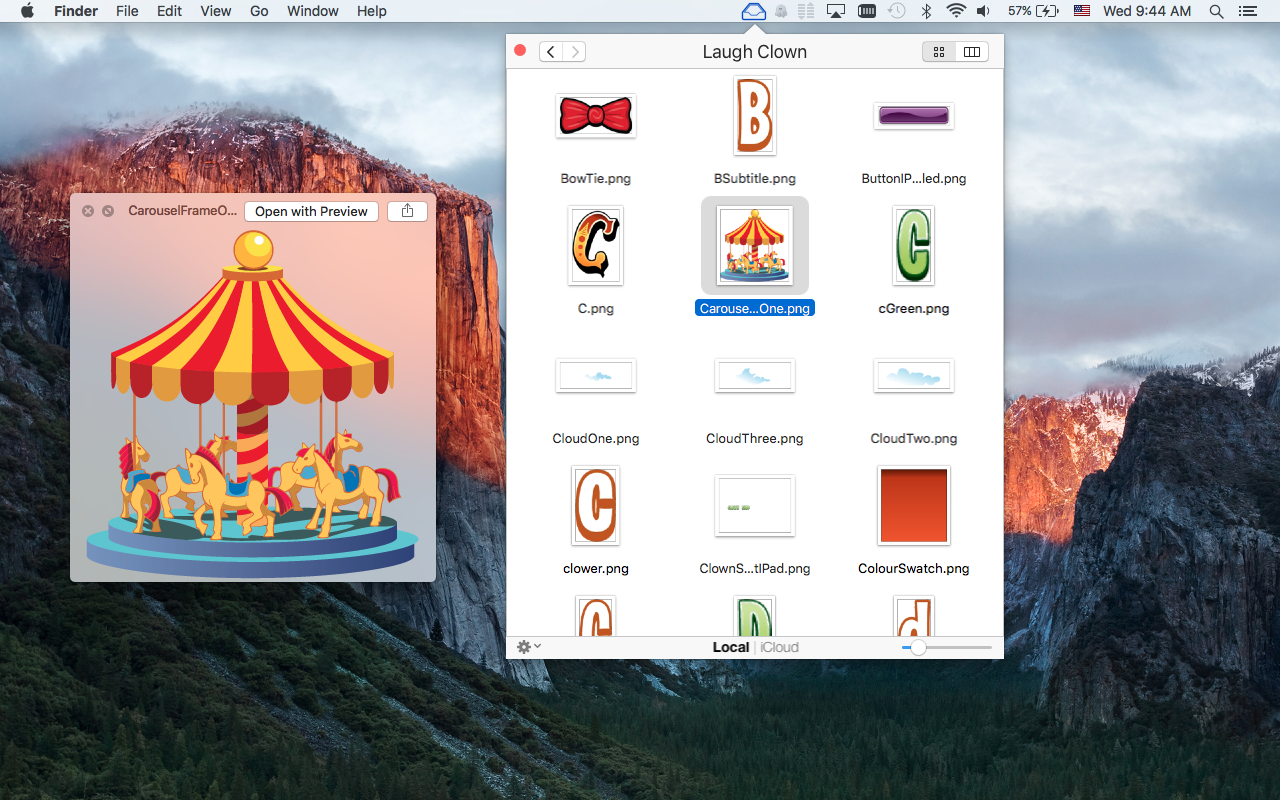Click the large carousel preview image
1280x800 pixels.
(x=253, y=403)
